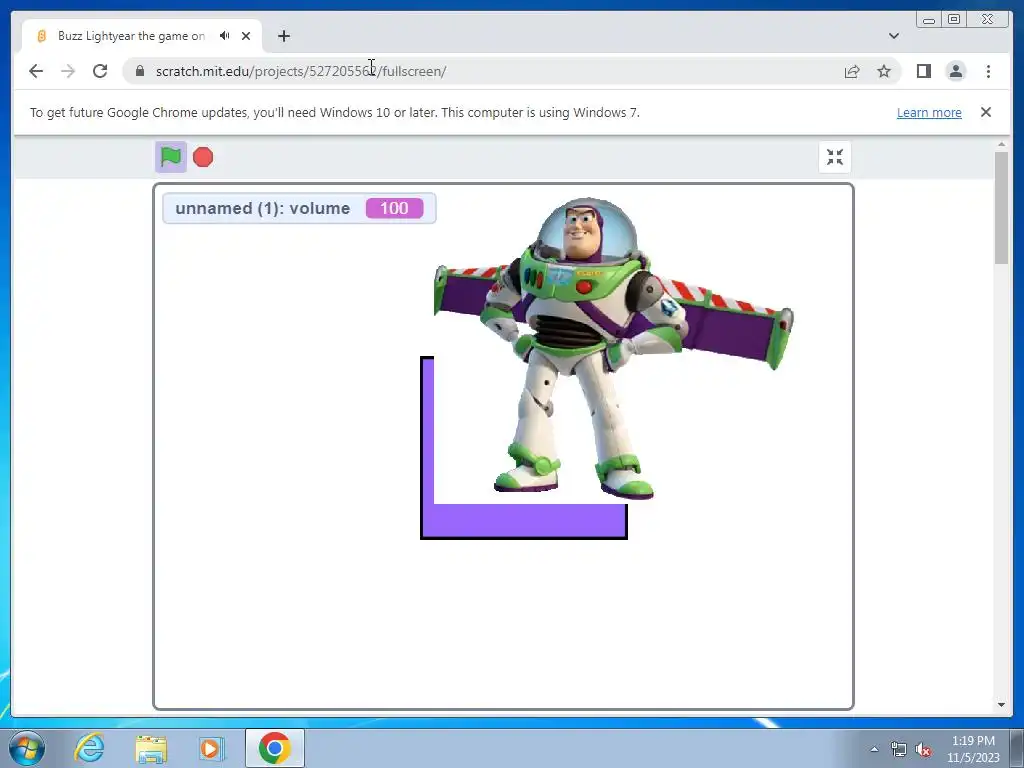Reload the Scratch project page
The image size is (1024, 768).
(x=100, y=71)
